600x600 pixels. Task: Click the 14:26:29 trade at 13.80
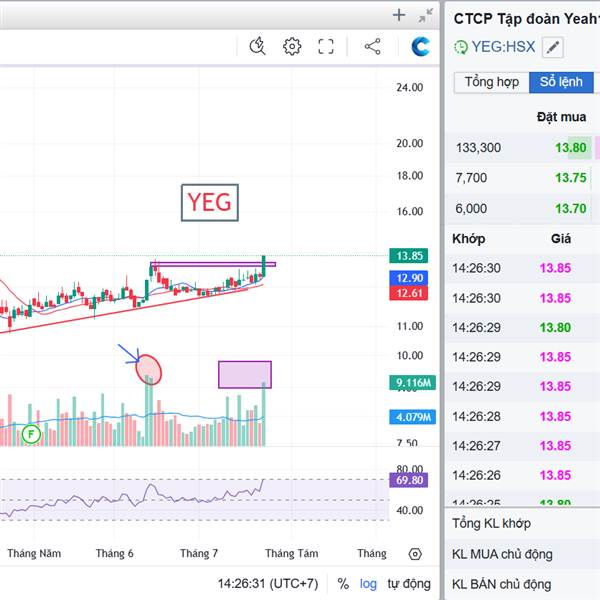(x=522, y=328)
